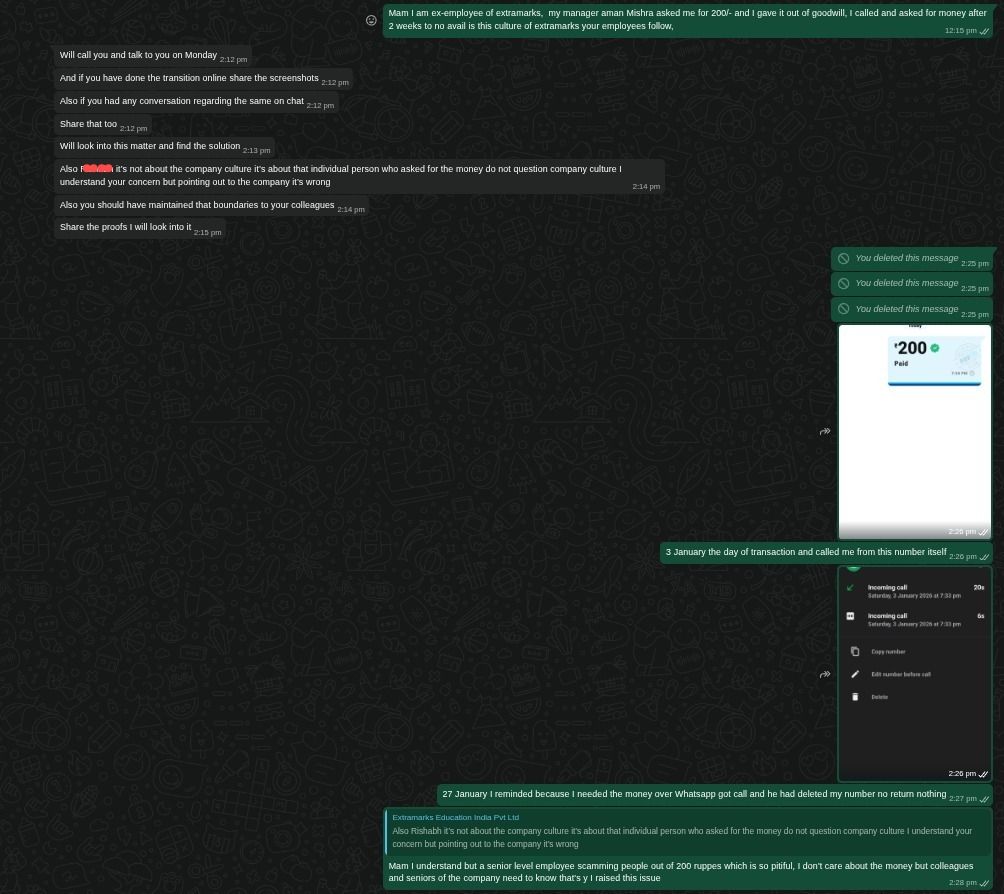This screenshot has height=894, width=1004.
Task: Select the "Share that too" message
Action: point(88,124)
